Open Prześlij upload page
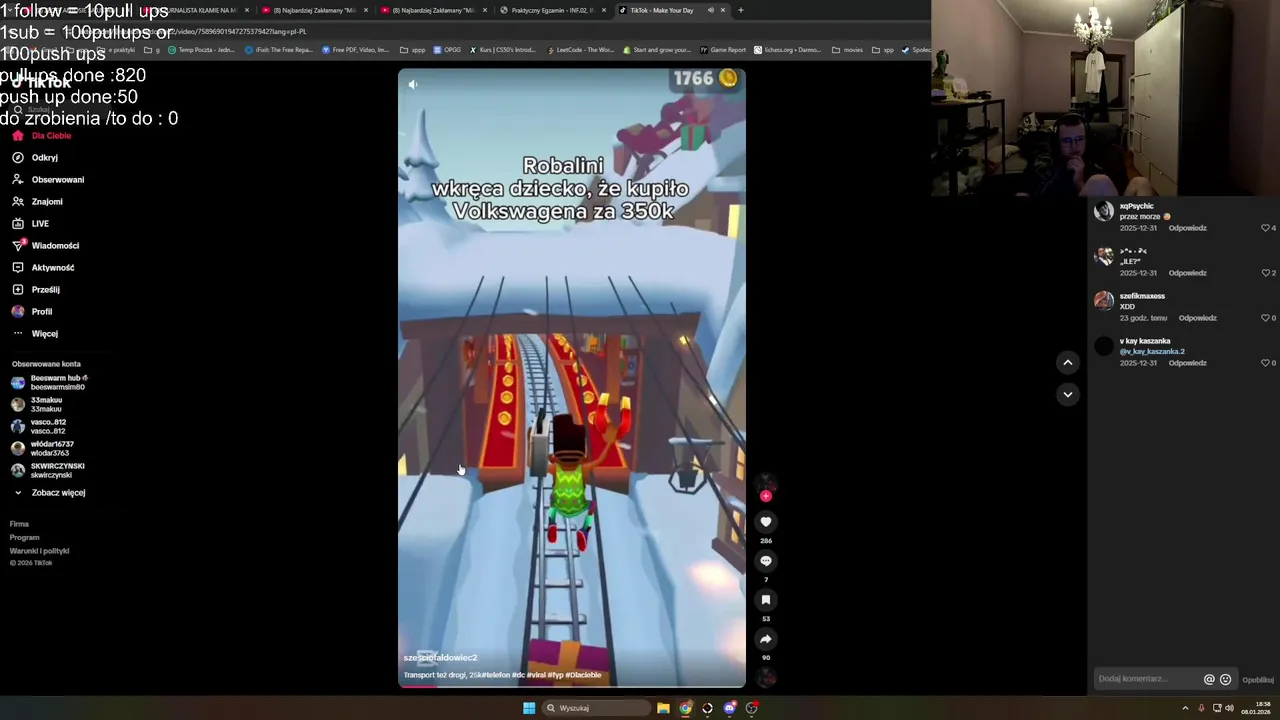The height and width of the screenshot is (720, 1280). click(x=35, y=290)
